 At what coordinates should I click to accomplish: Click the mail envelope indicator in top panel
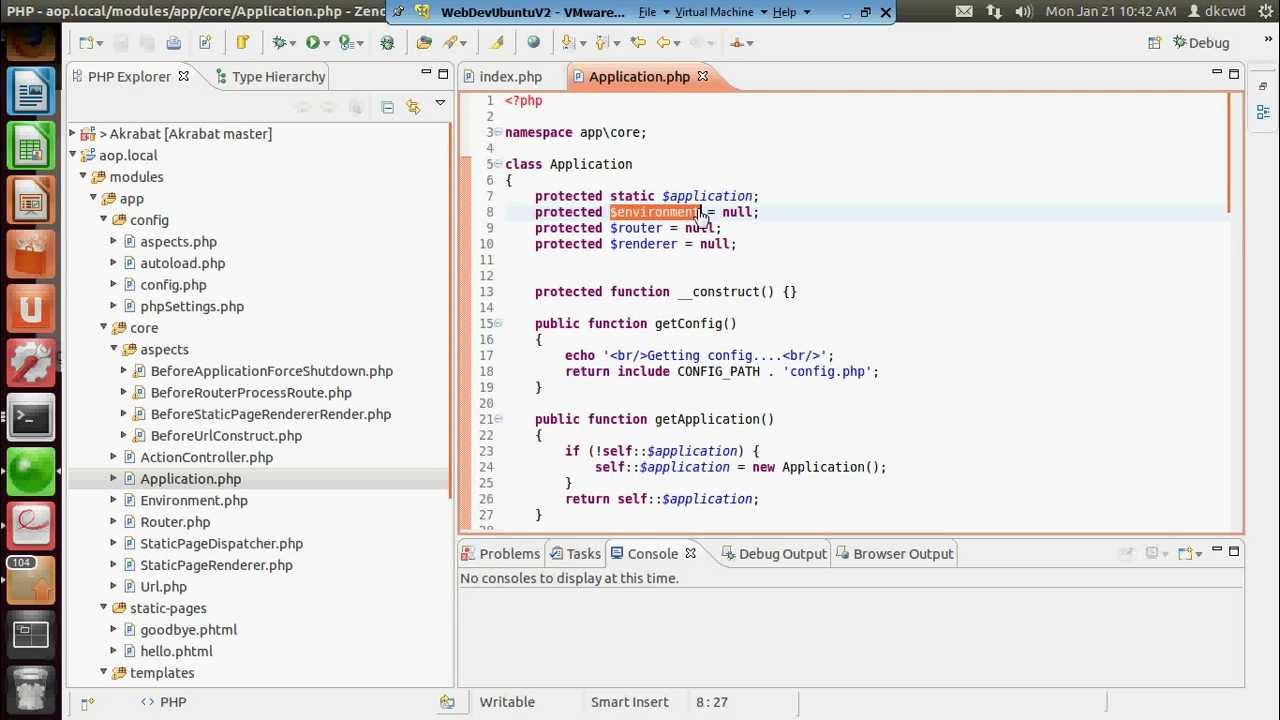pos(963,12)
